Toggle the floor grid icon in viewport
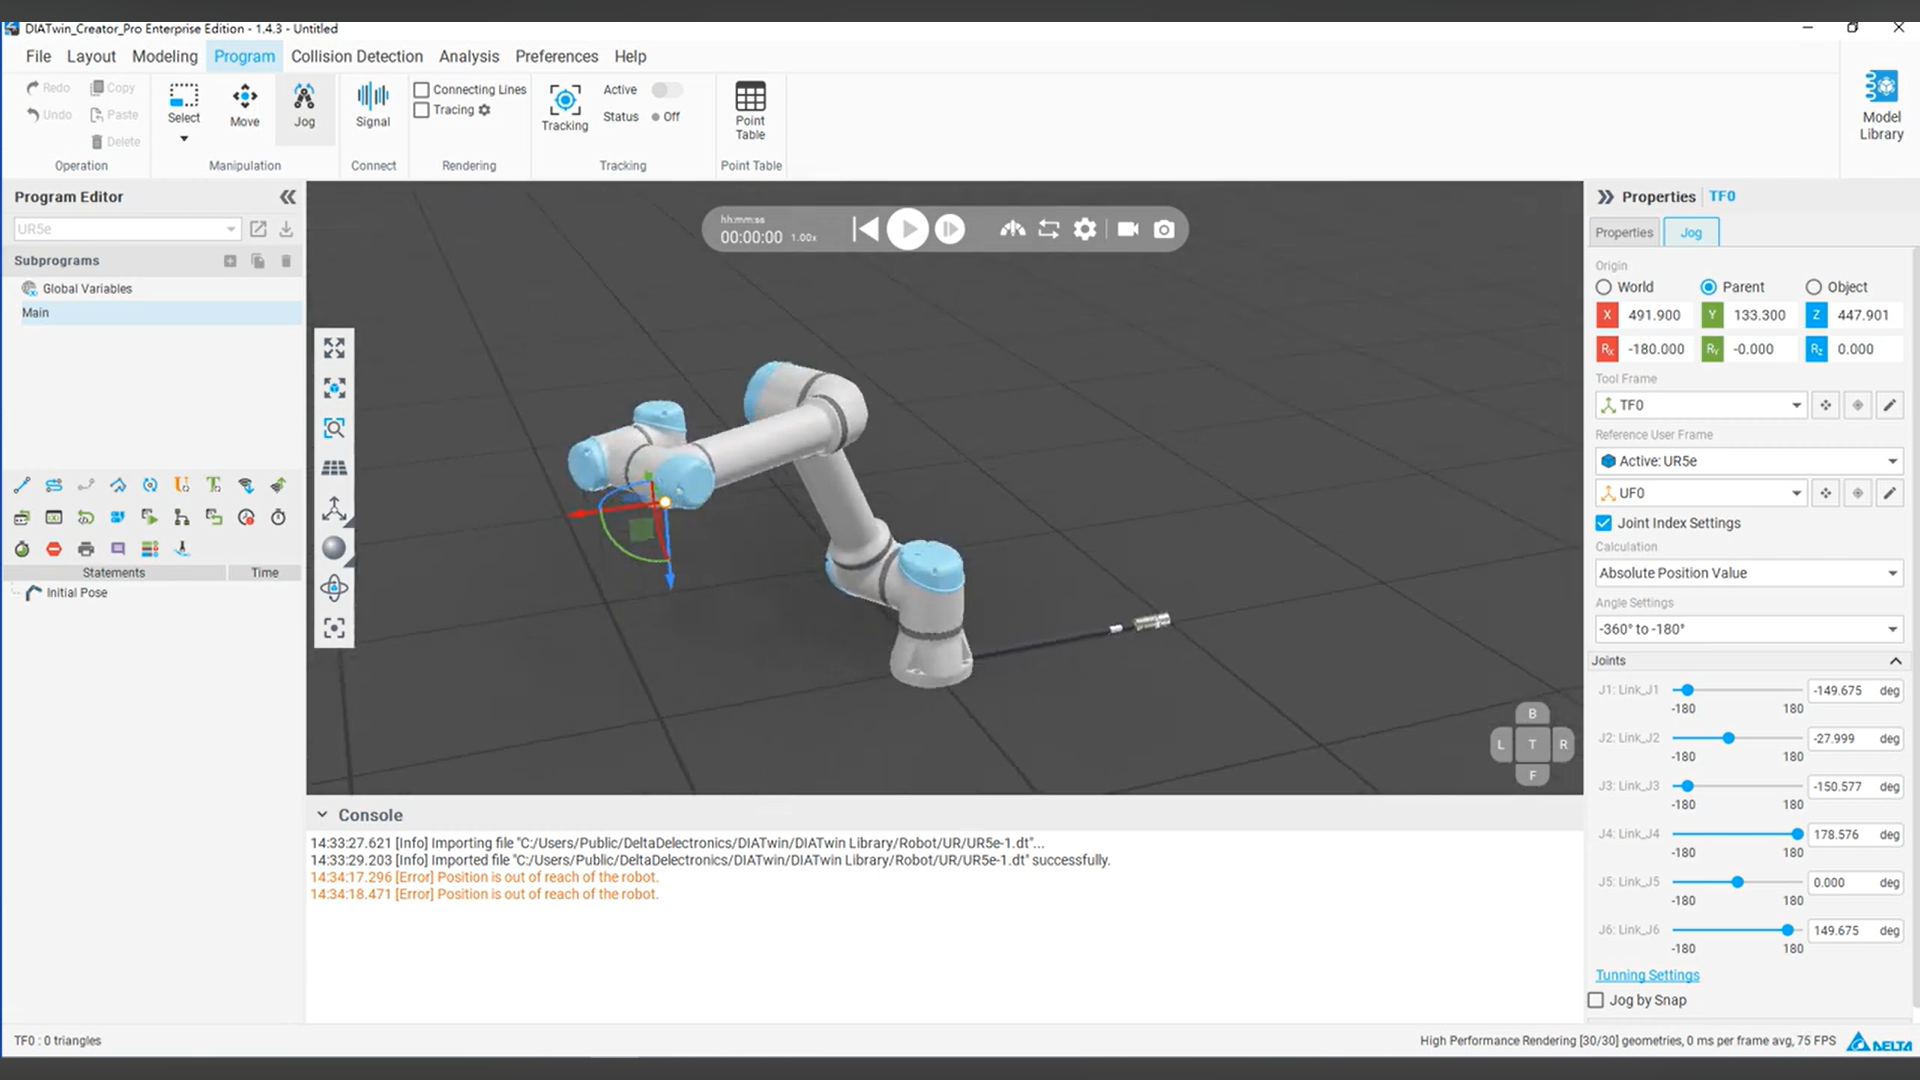The height and width of the screenshot is (1080, 1920). [334, 468]
